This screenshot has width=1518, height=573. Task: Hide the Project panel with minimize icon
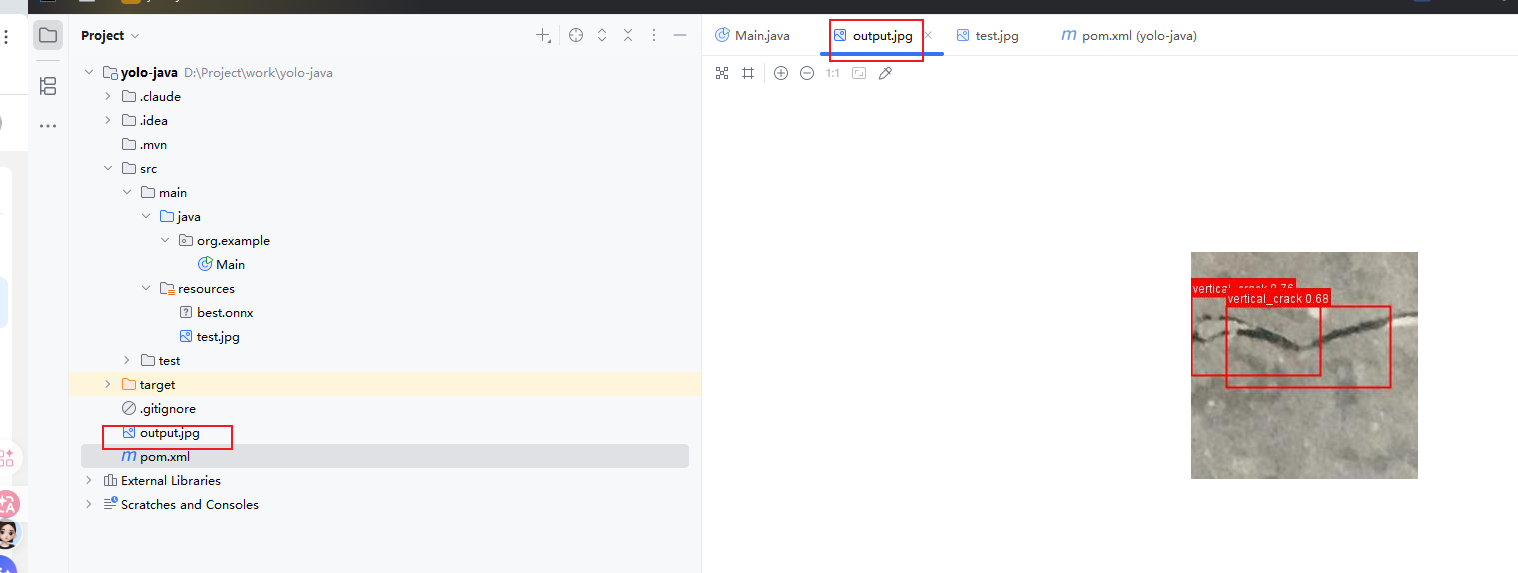pos(680,35)
